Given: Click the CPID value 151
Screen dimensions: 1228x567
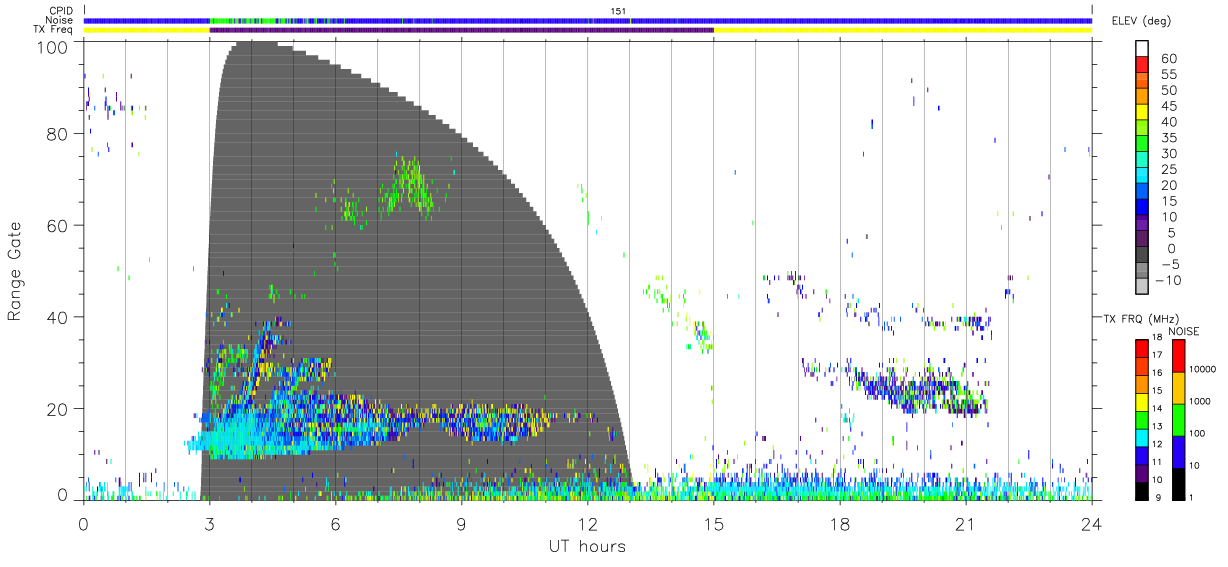Looking at the screenshot, I should (x=617, y=11).
